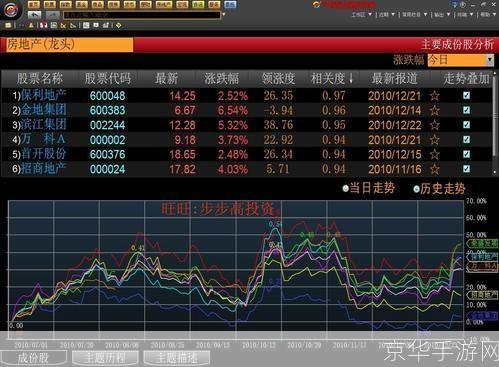Screen dimensions: 499x367
Task: Disable overlay checkbox in 招商地产 row
Action: coord(466,169)
